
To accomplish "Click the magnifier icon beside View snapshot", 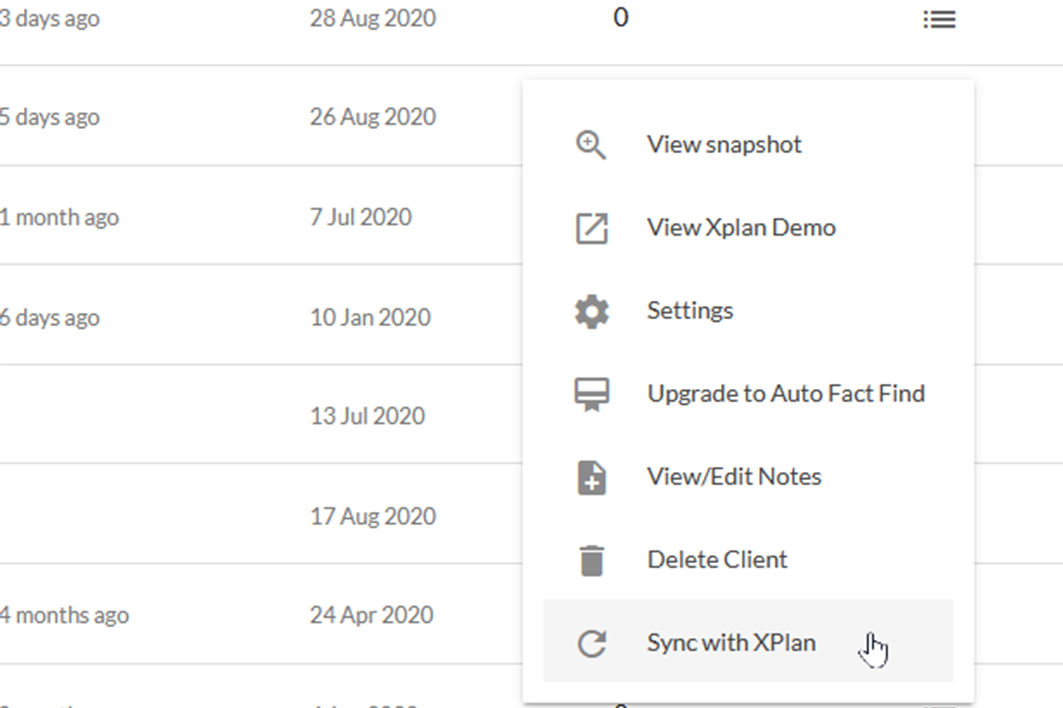I will click(x=591, y=145).
